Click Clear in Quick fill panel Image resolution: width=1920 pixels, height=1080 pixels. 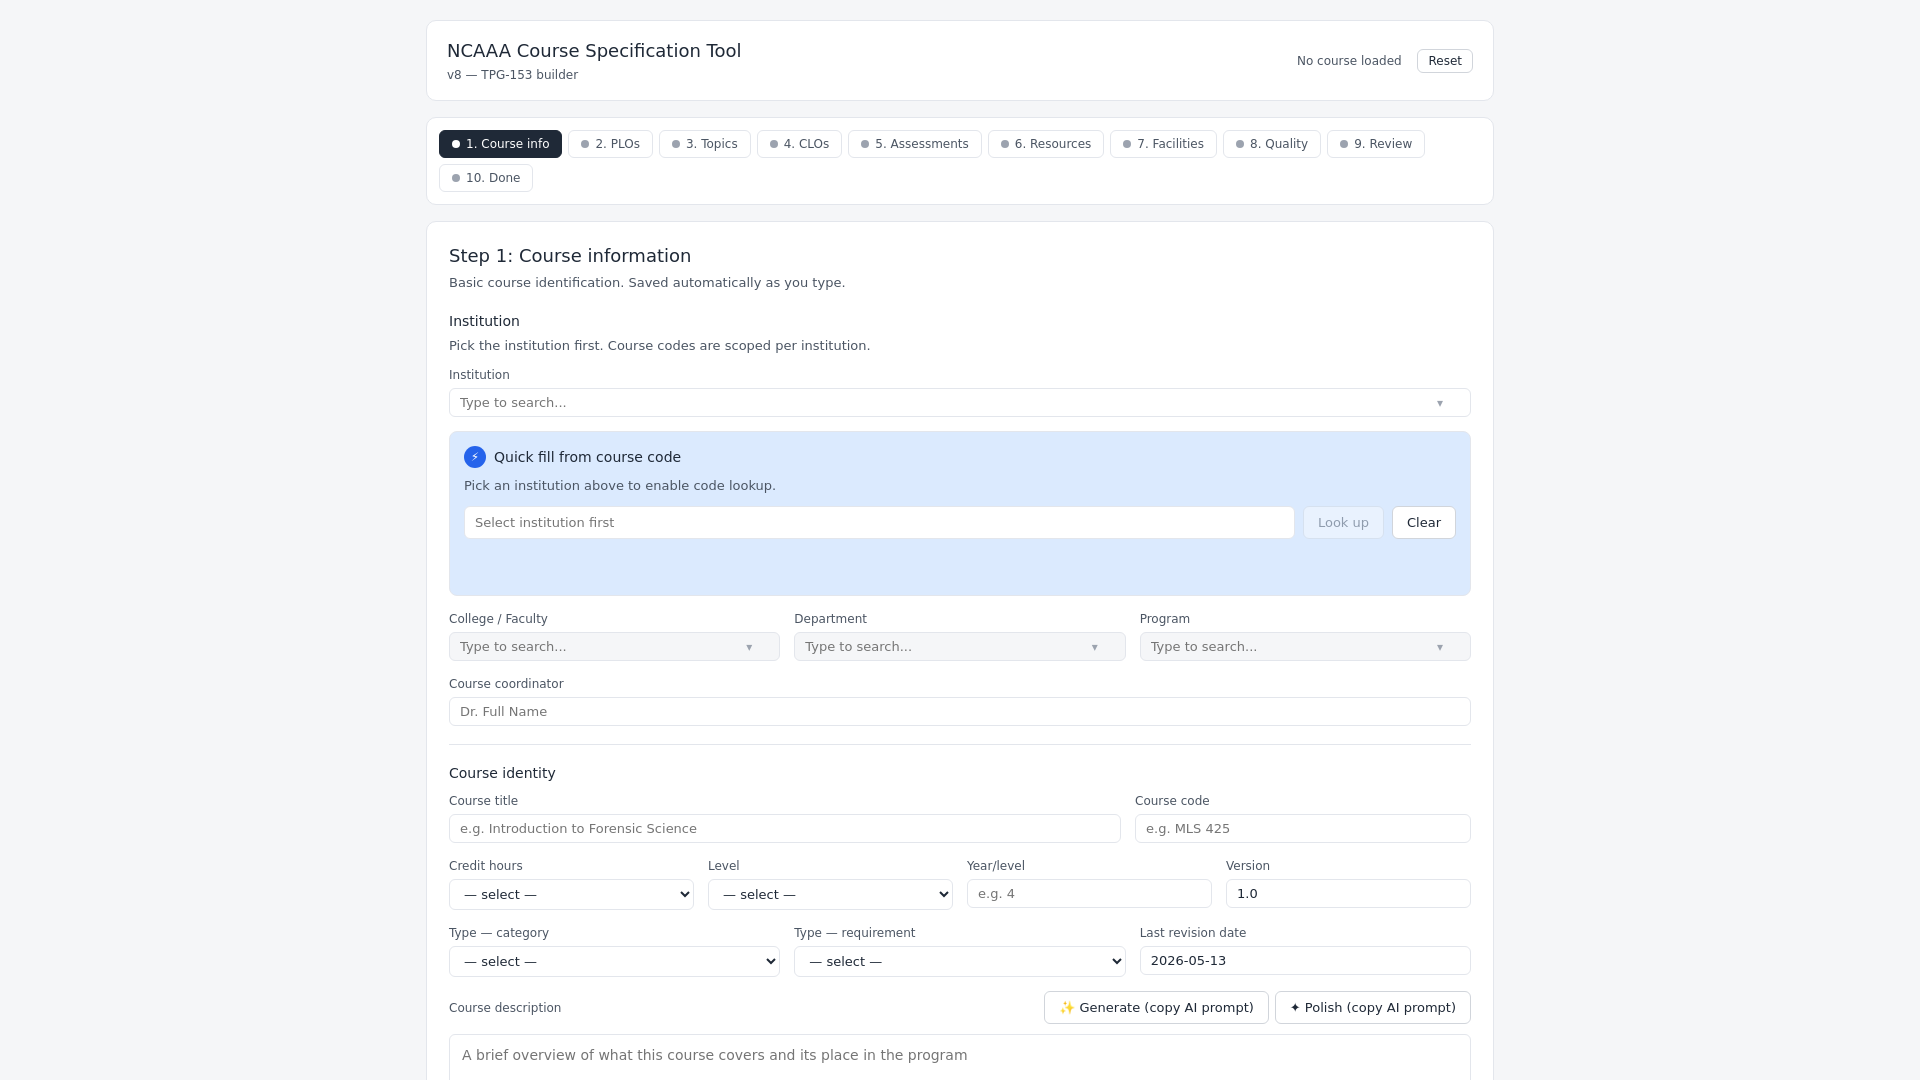1423,523
